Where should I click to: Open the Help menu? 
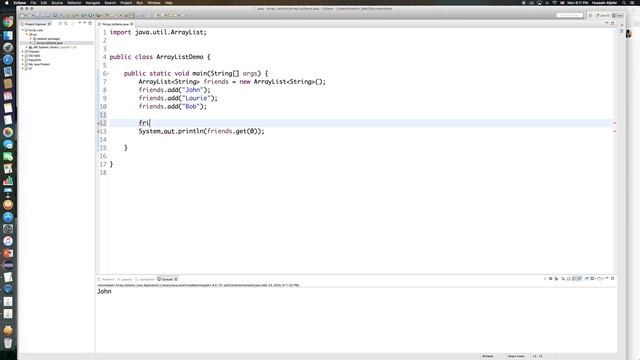click(x=168, y=2)
